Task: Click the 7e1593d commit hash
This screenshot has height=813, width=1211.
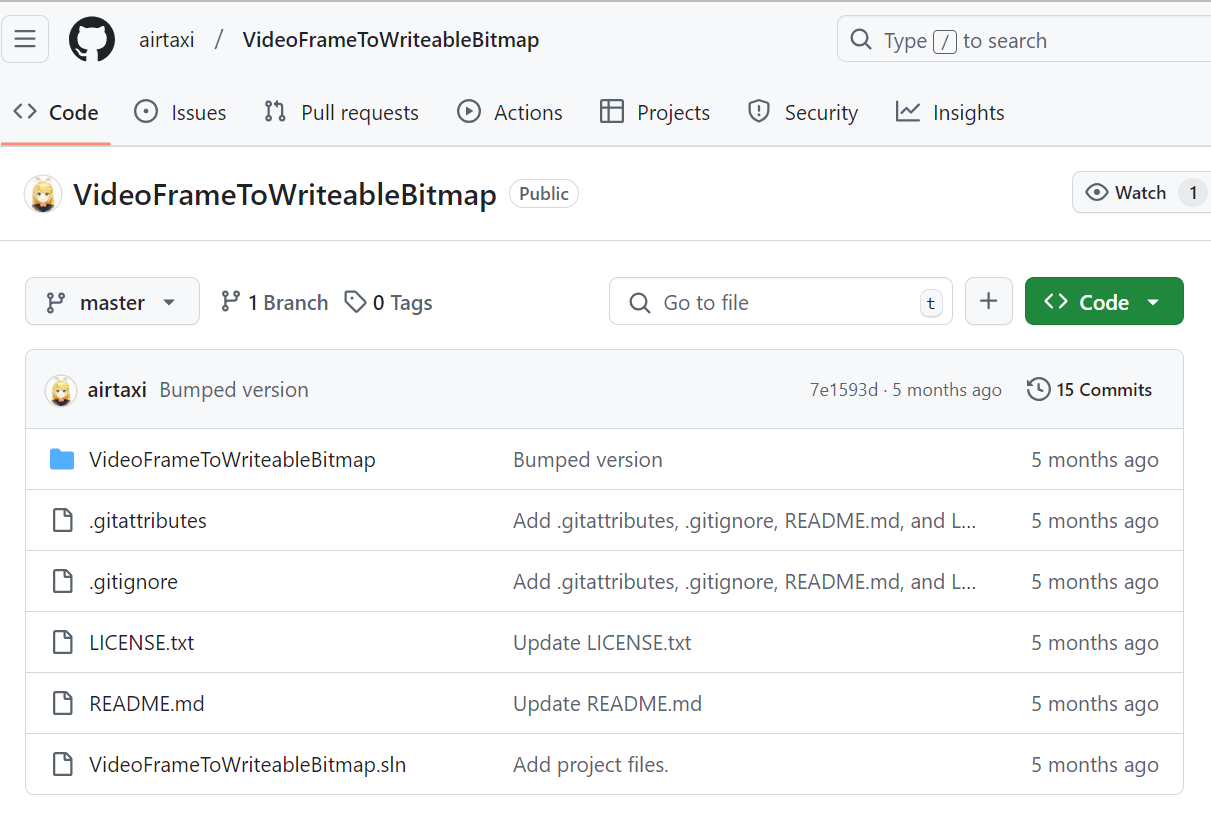Action: point(843,390)
